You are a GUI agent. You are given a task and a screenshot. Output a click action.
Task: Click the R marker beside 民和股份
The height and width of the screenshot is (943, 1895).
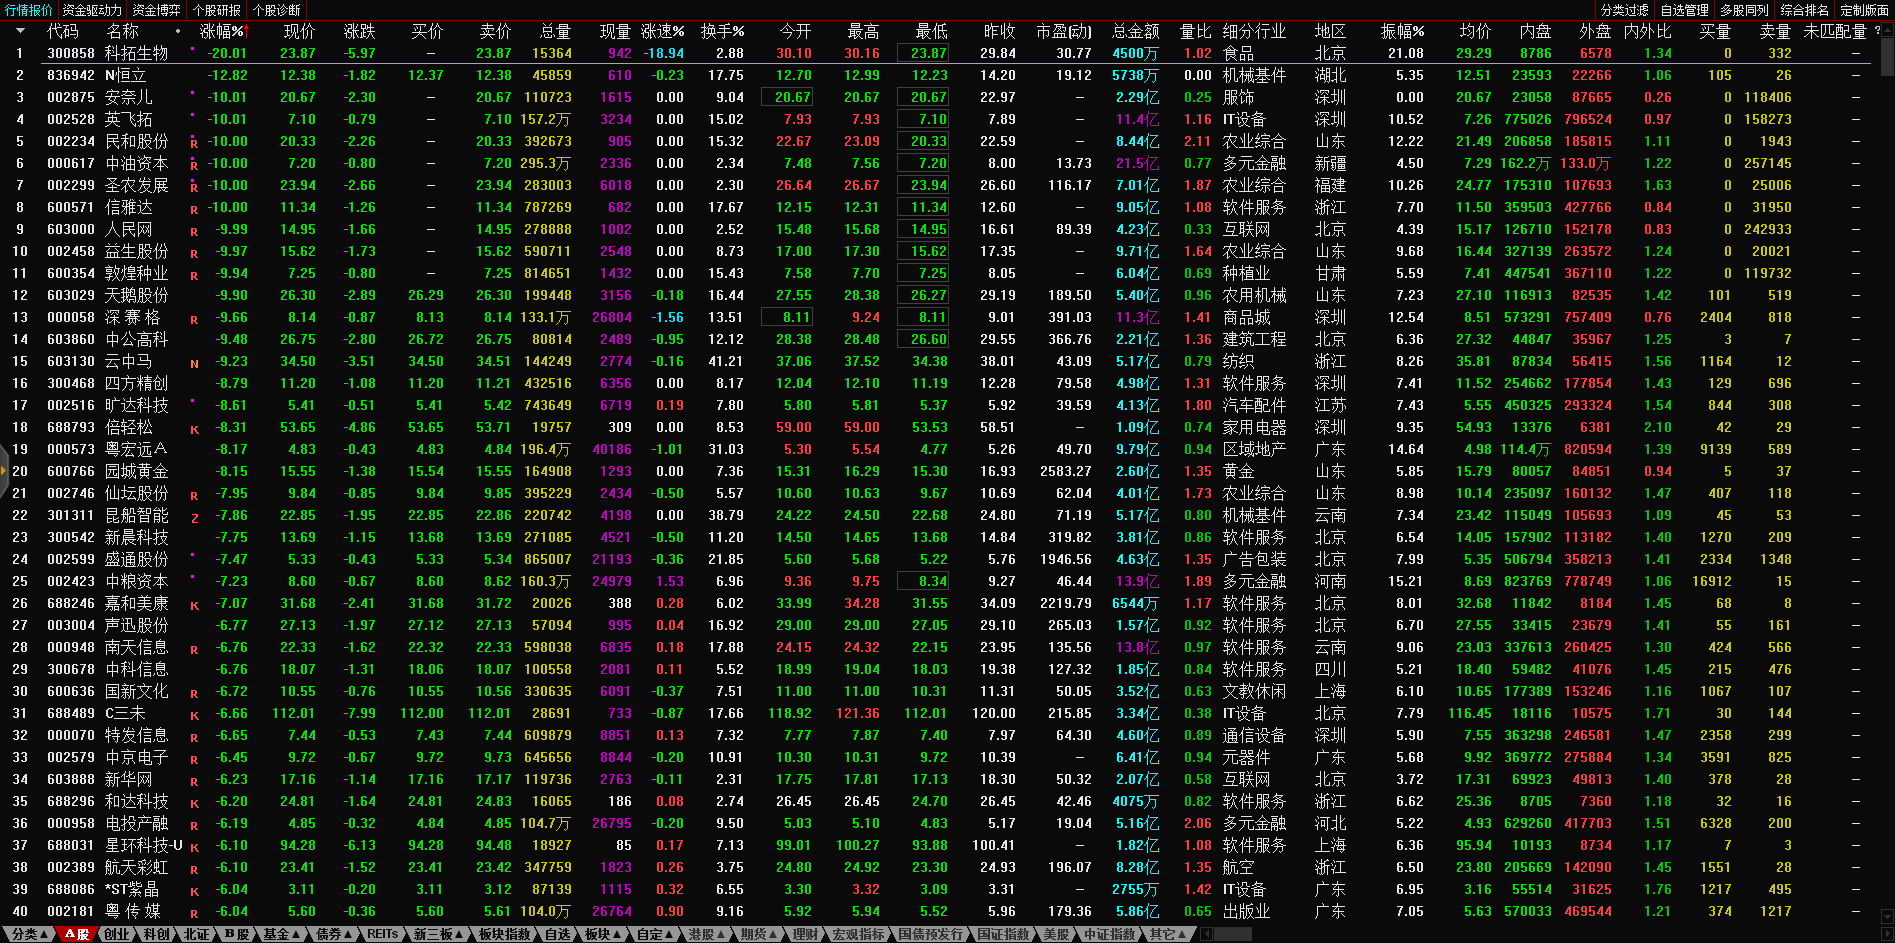194,143
